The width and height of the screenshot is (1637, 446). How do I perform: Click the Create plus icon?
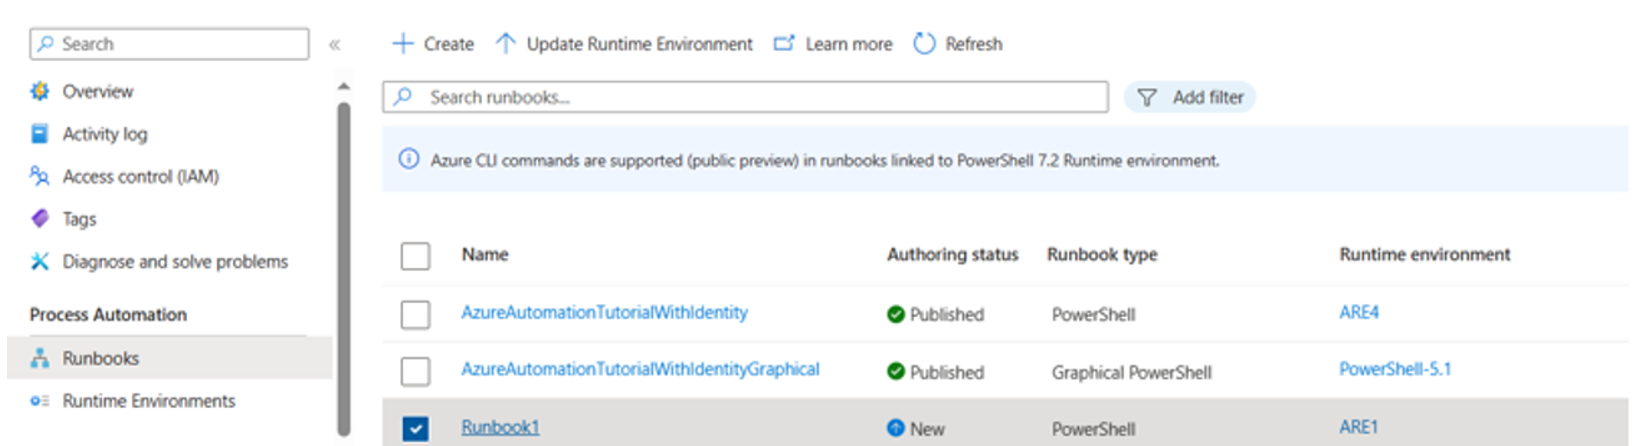[x=403, y=44]
